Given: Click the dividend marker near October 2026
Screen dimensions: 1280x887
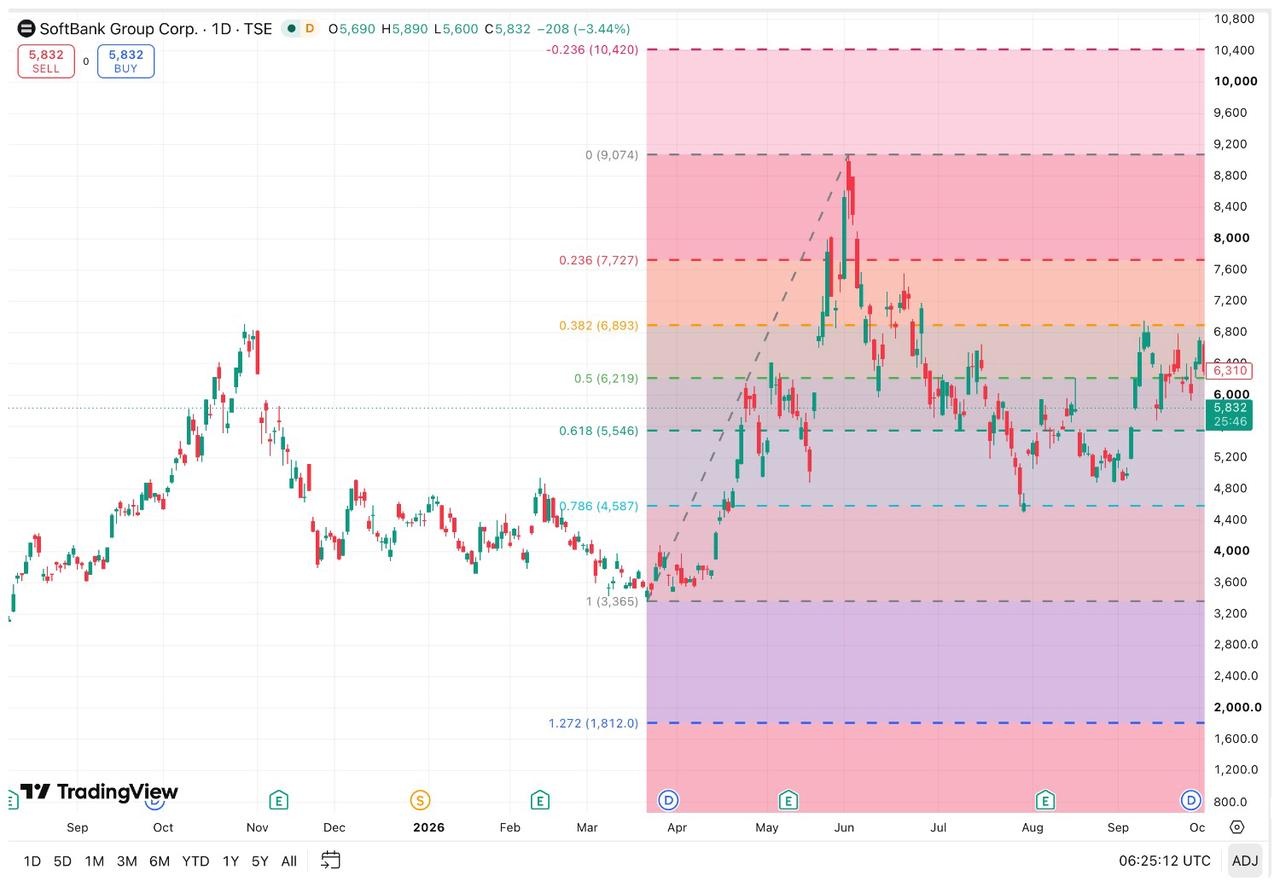Looking at the screenshot, I should (x=1191, y=799).
